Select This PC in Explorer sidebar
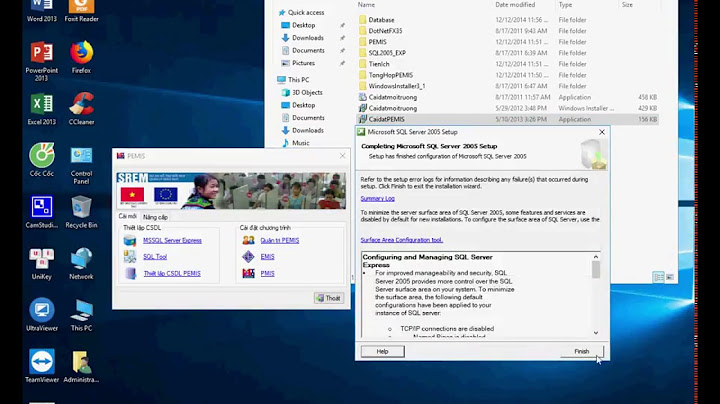Image resolution: width=720 pixels, height=404 pixels. click(294, 79)
